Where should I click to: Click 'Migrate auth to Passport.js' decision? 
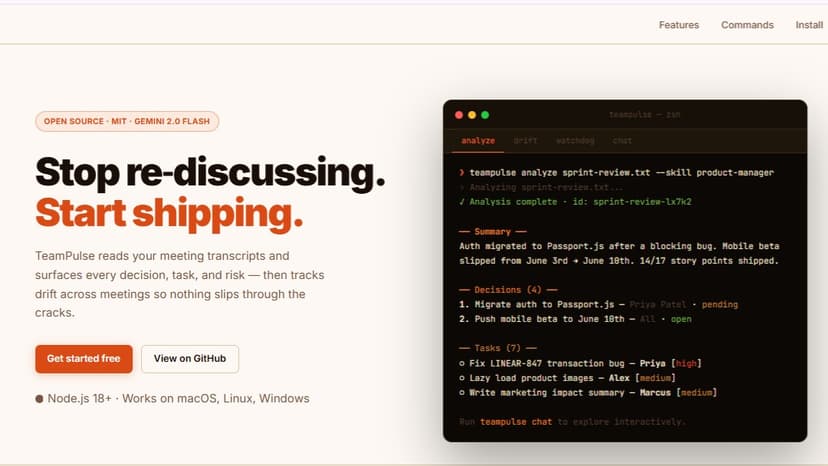[544, 304]
